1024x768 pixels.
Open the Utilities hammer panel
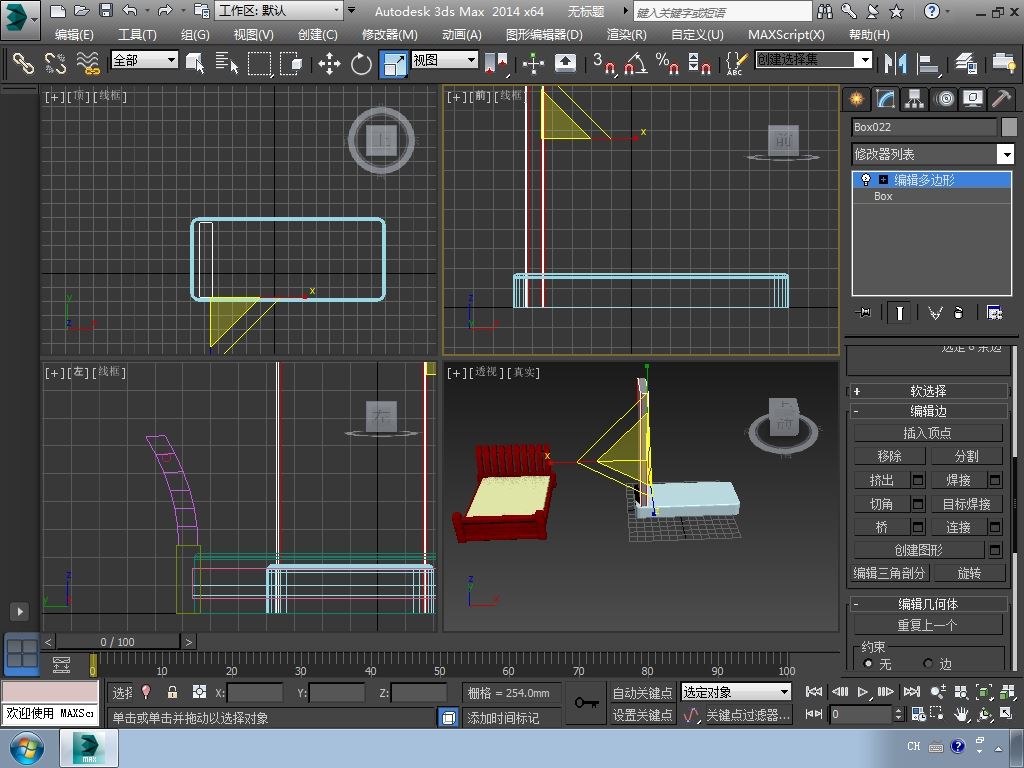pyautogui.click(x=1001, y=99)
